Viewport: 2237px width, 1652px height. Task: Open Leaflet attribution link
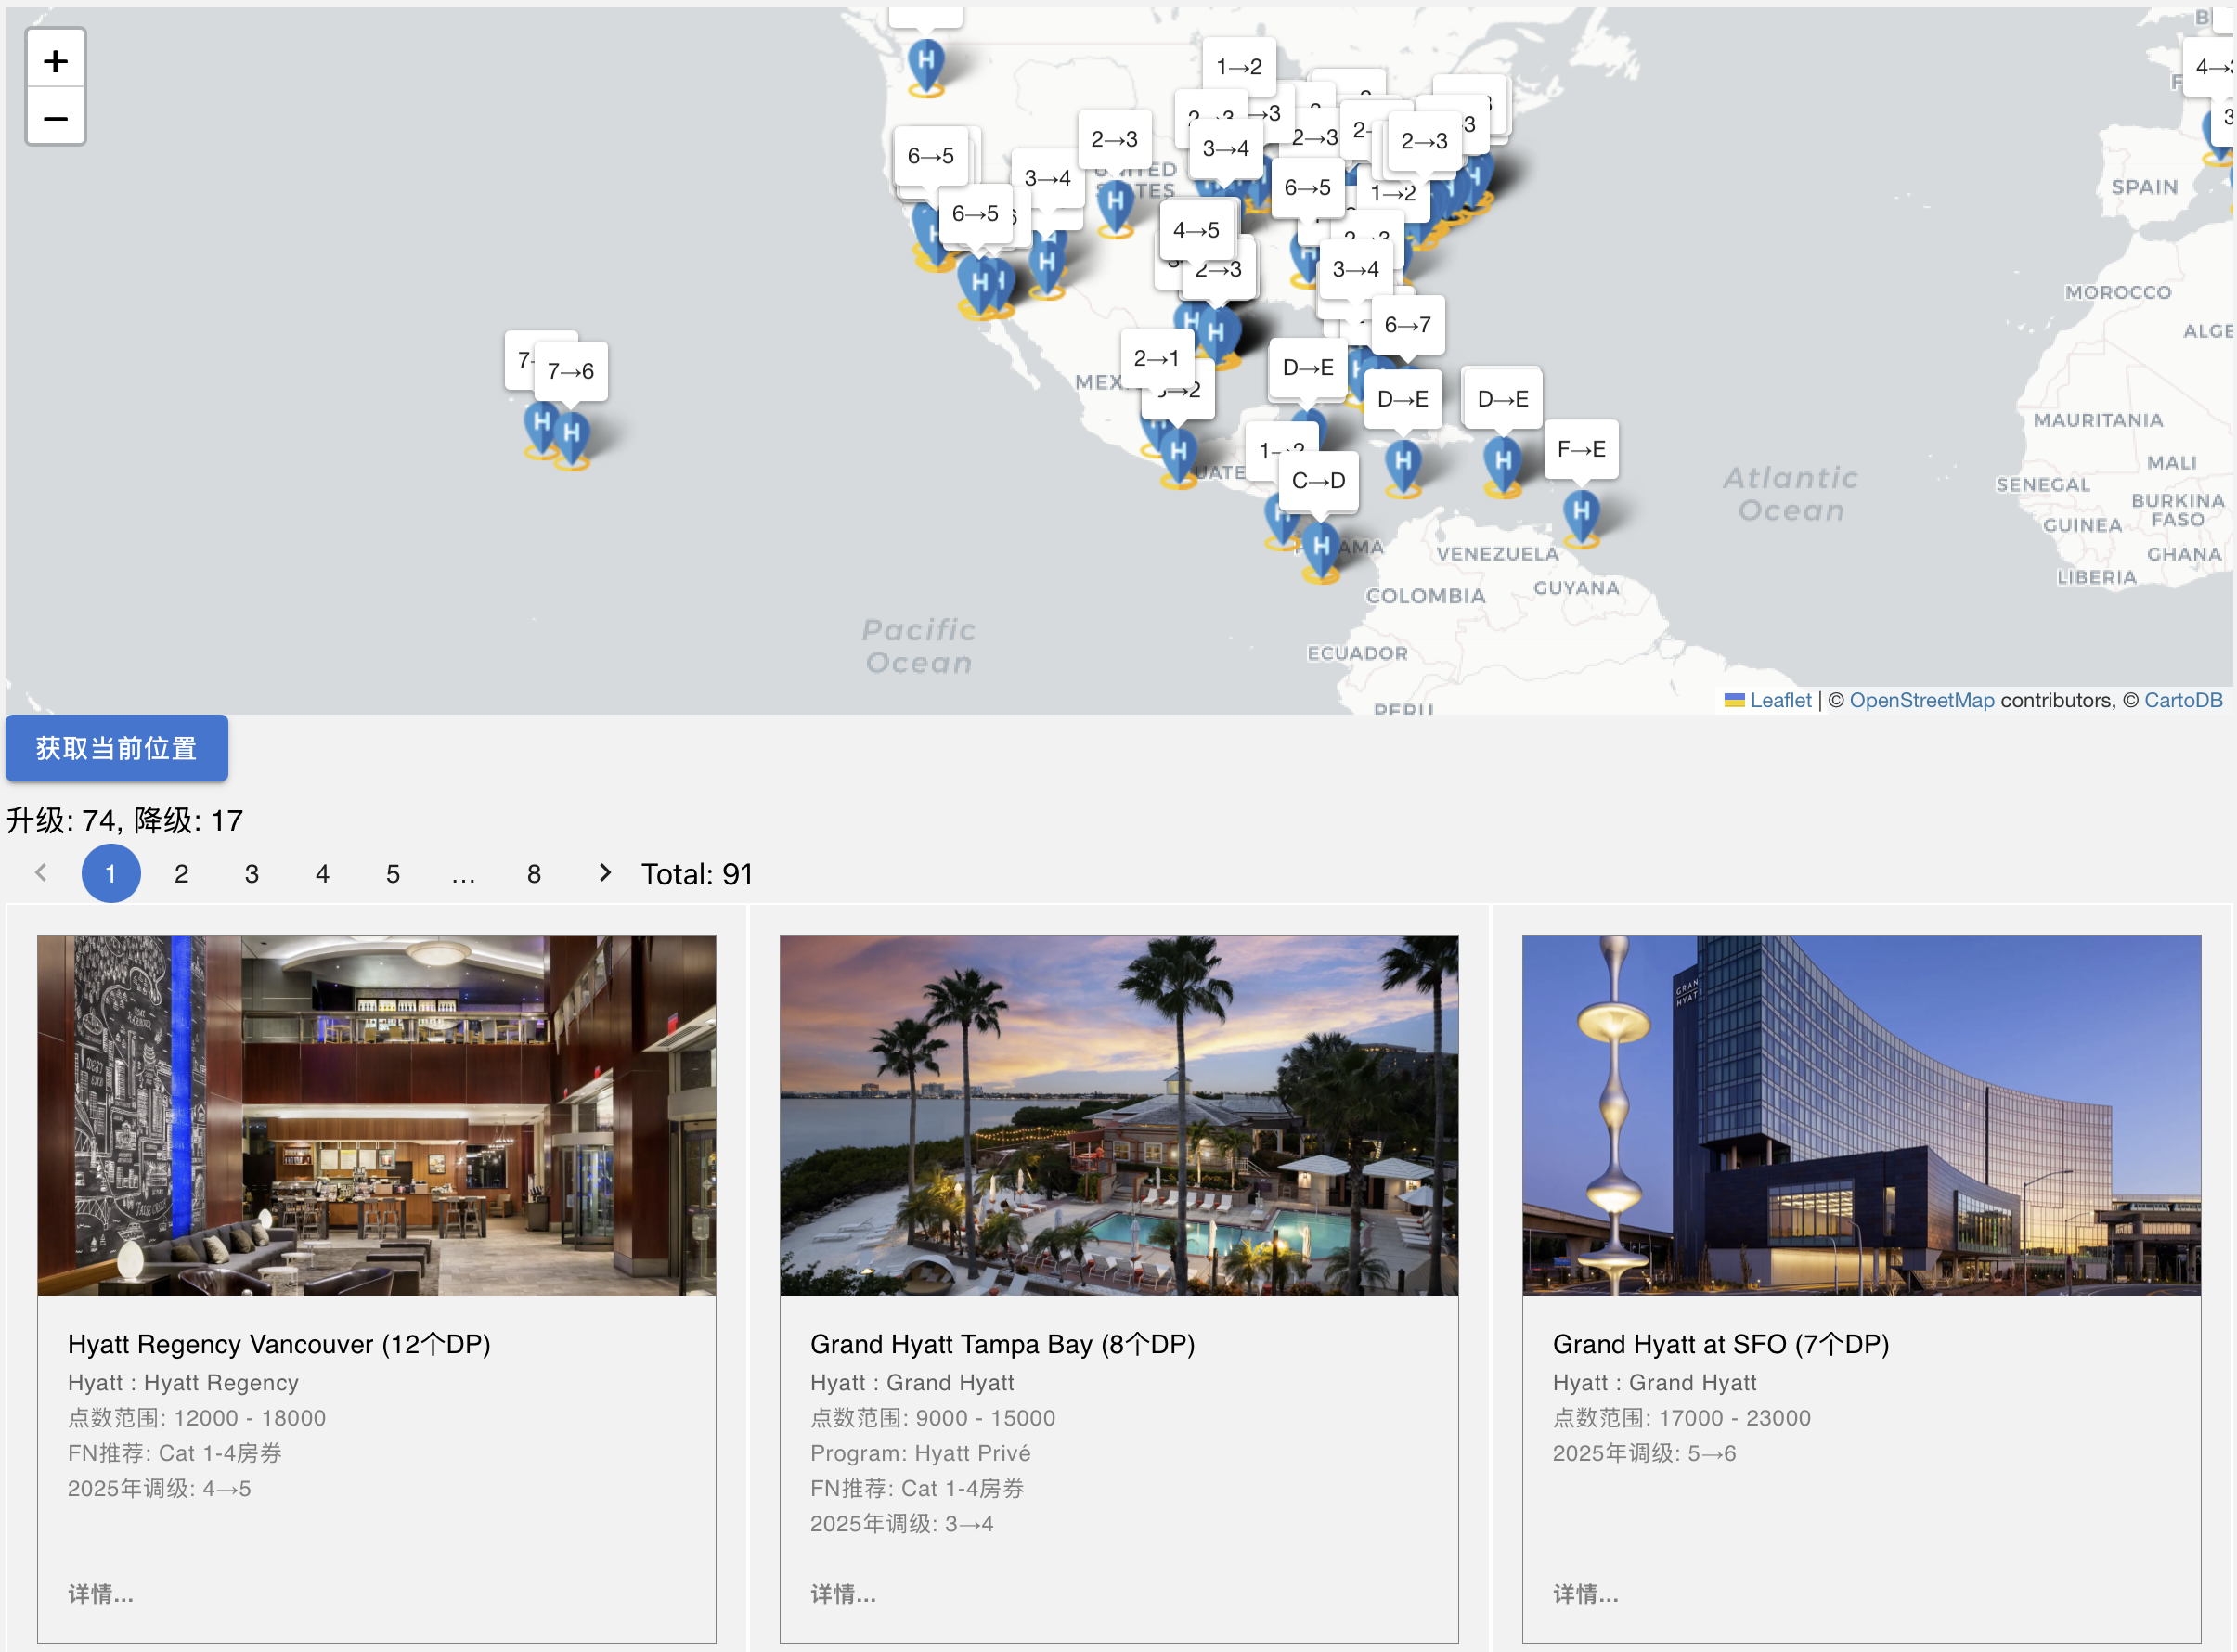[x=1779, y=700]
